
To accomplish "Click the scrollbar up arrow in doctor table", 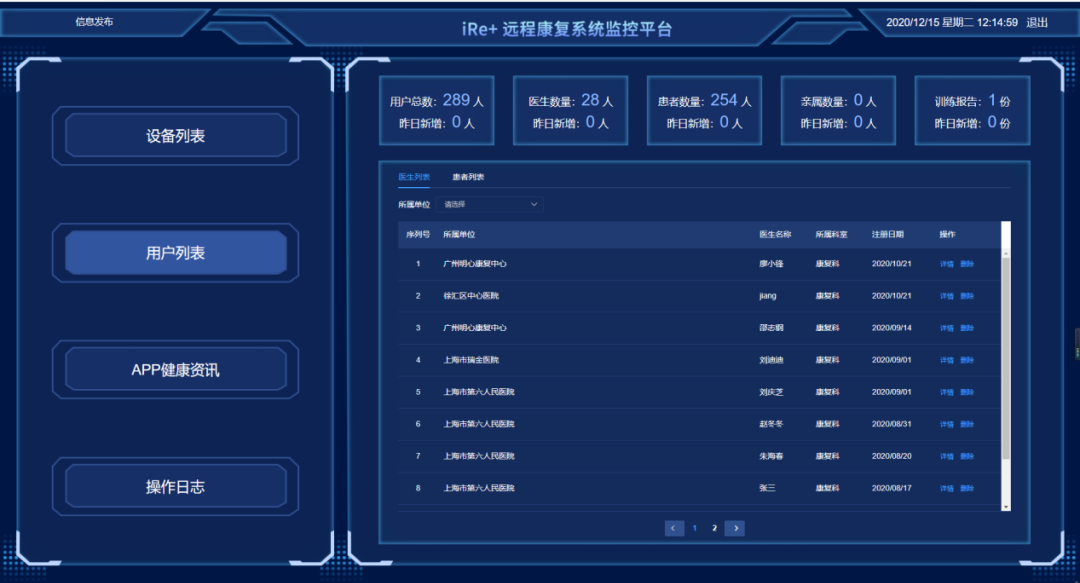I will tap(1006, 227).
